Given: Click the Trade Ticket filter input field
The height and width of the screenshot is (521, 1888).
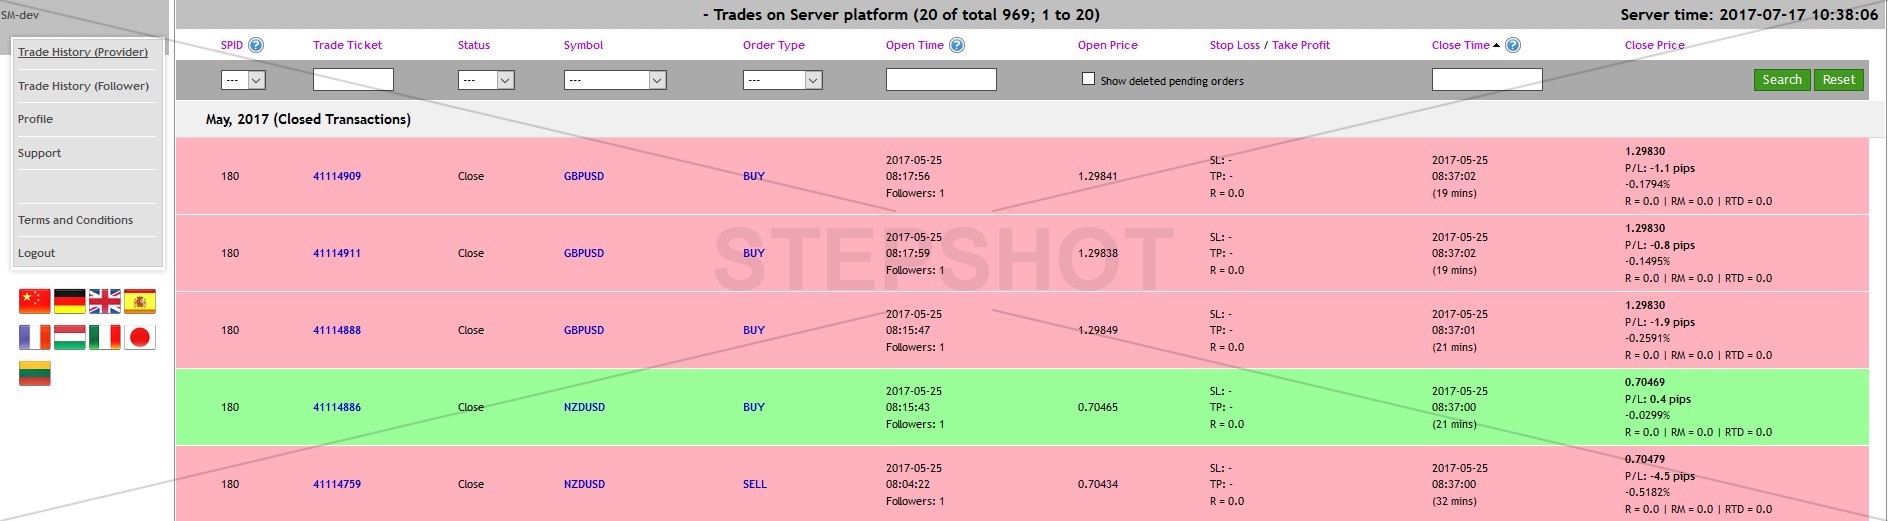Looking at the screenshot, I should 353,80.
